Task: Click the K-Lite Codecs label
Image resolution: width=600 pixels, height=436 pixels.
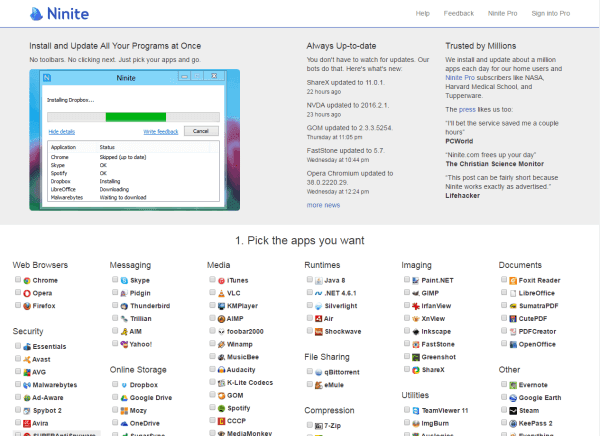Action: pos(250,383)
